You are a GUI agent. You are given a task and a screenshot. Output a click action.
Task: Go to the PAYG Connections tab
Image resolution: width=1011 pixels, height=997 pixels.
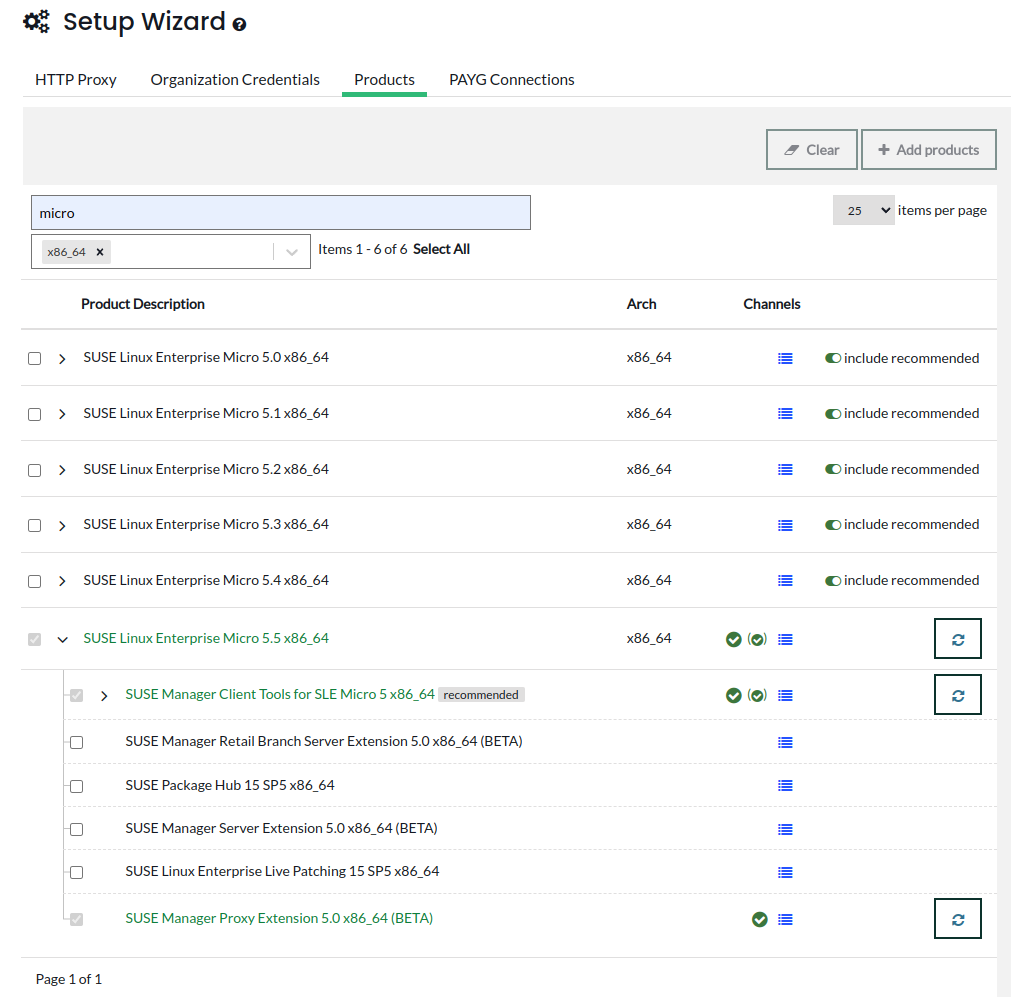[512, 79]
